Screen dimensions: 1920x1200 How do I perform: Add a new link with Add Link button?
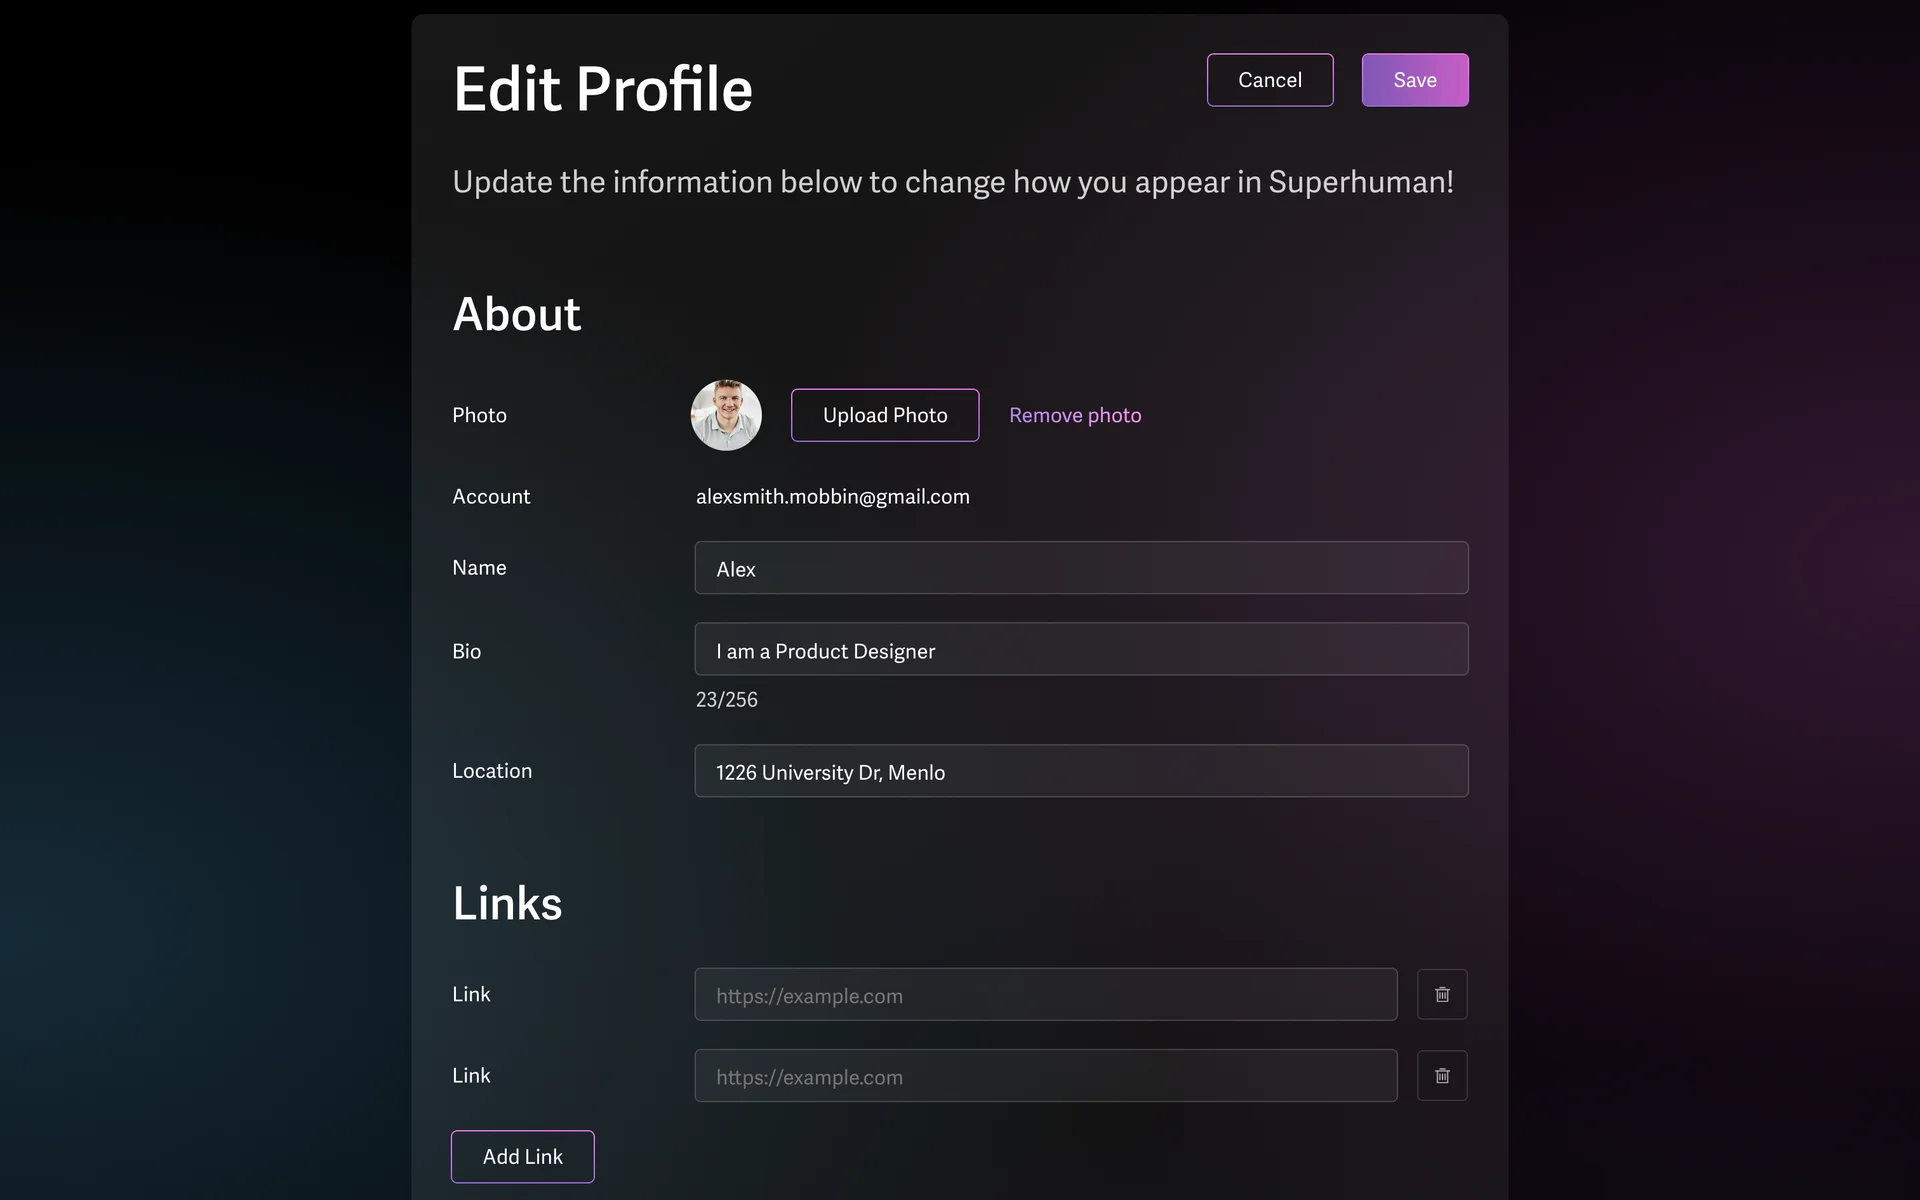(522, 1157)
